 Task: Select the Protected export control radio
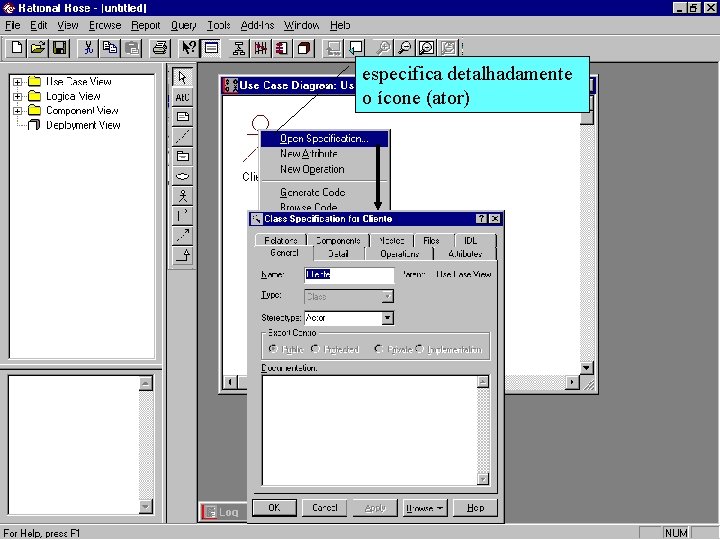315,349
